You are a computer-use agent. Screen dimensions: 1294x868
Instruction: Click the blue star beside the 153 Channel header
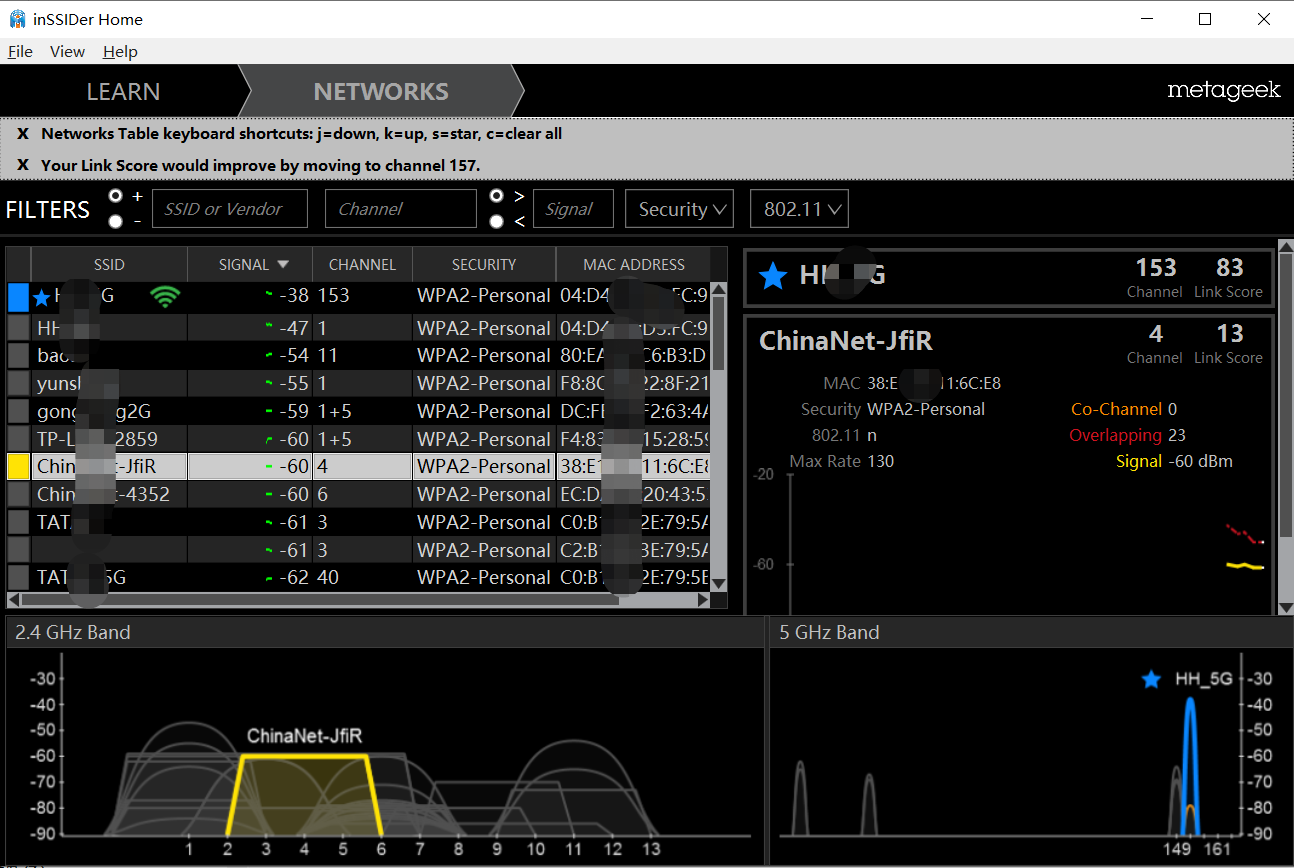point(772,275)
